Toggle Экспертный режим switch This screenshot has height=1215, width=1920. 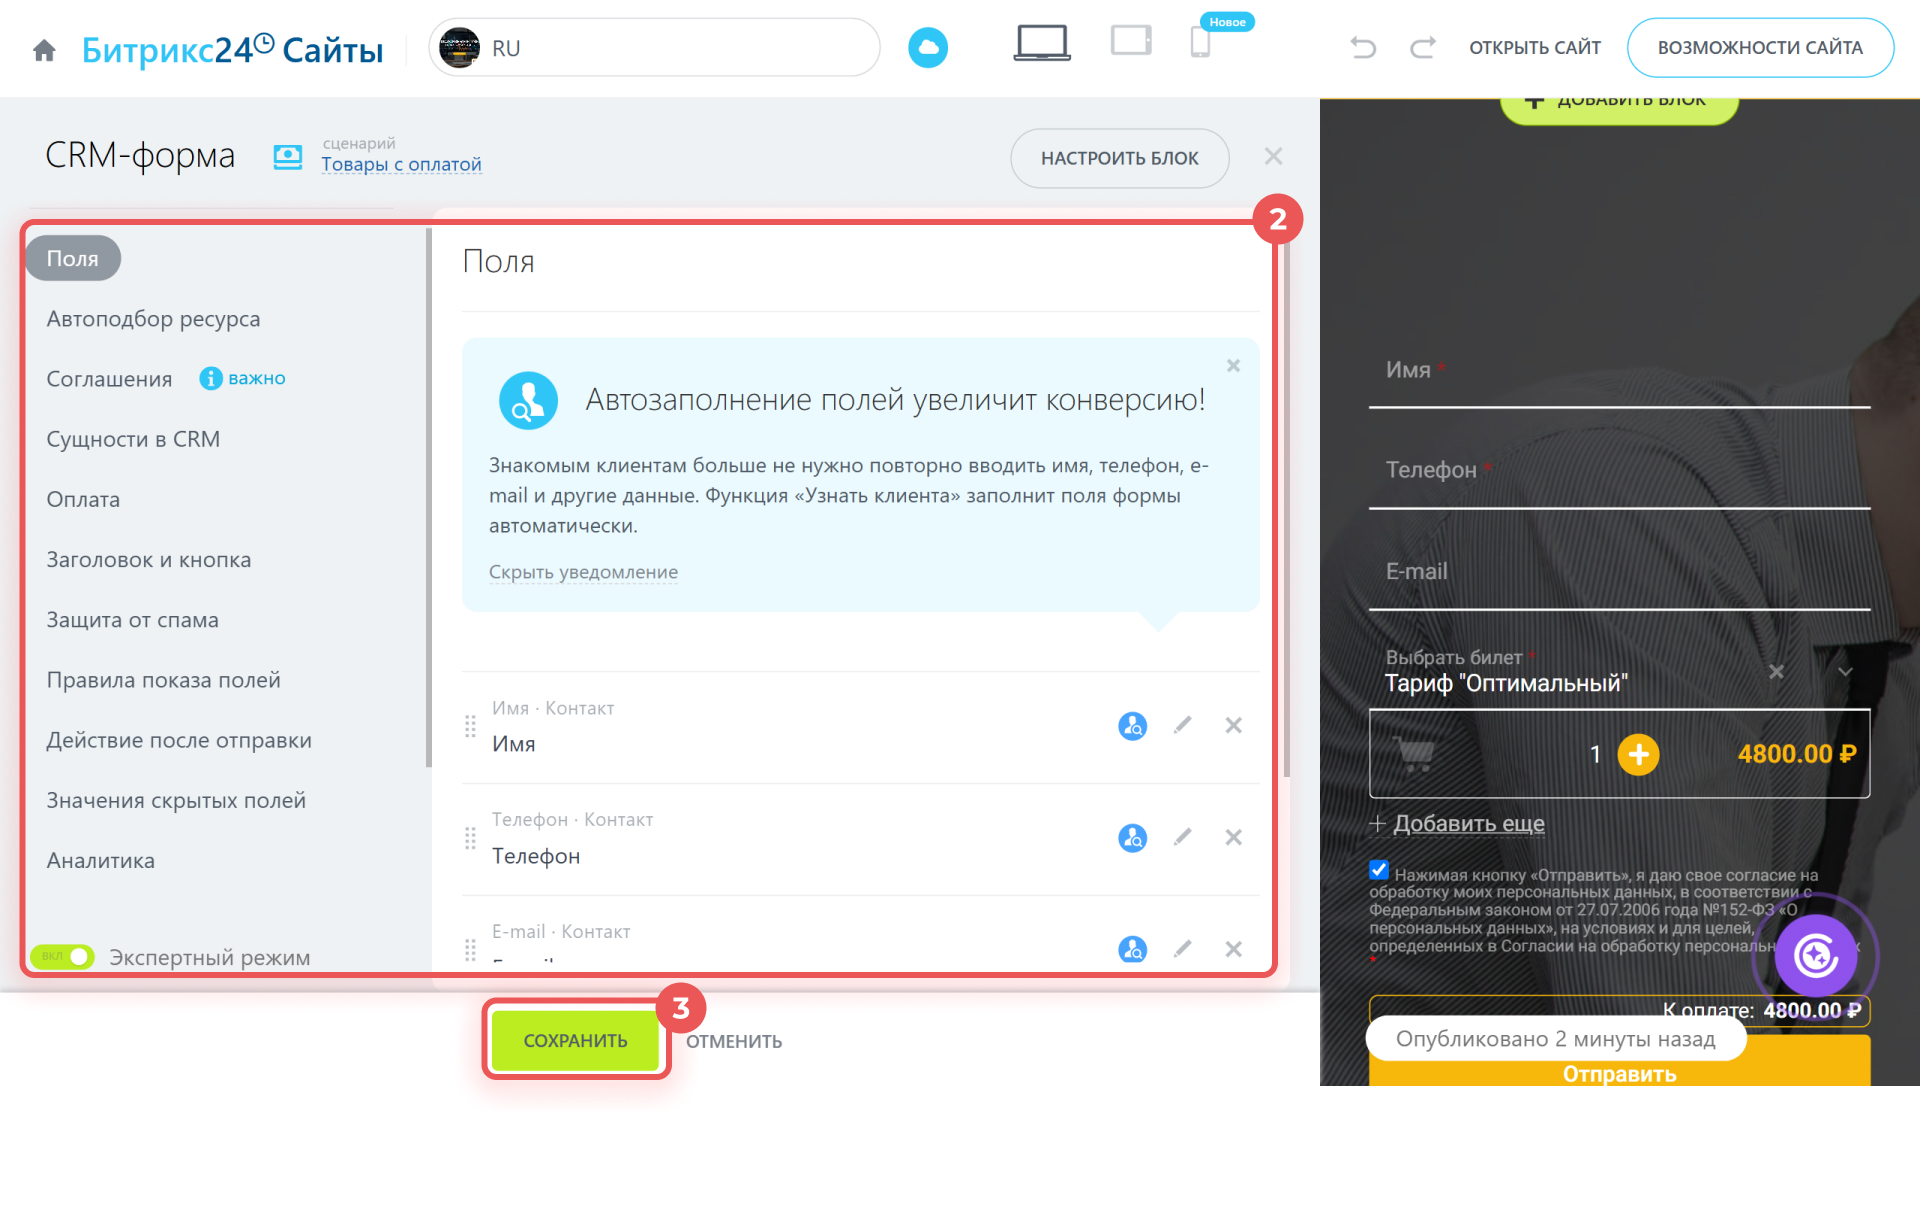[x=63, y=957]
